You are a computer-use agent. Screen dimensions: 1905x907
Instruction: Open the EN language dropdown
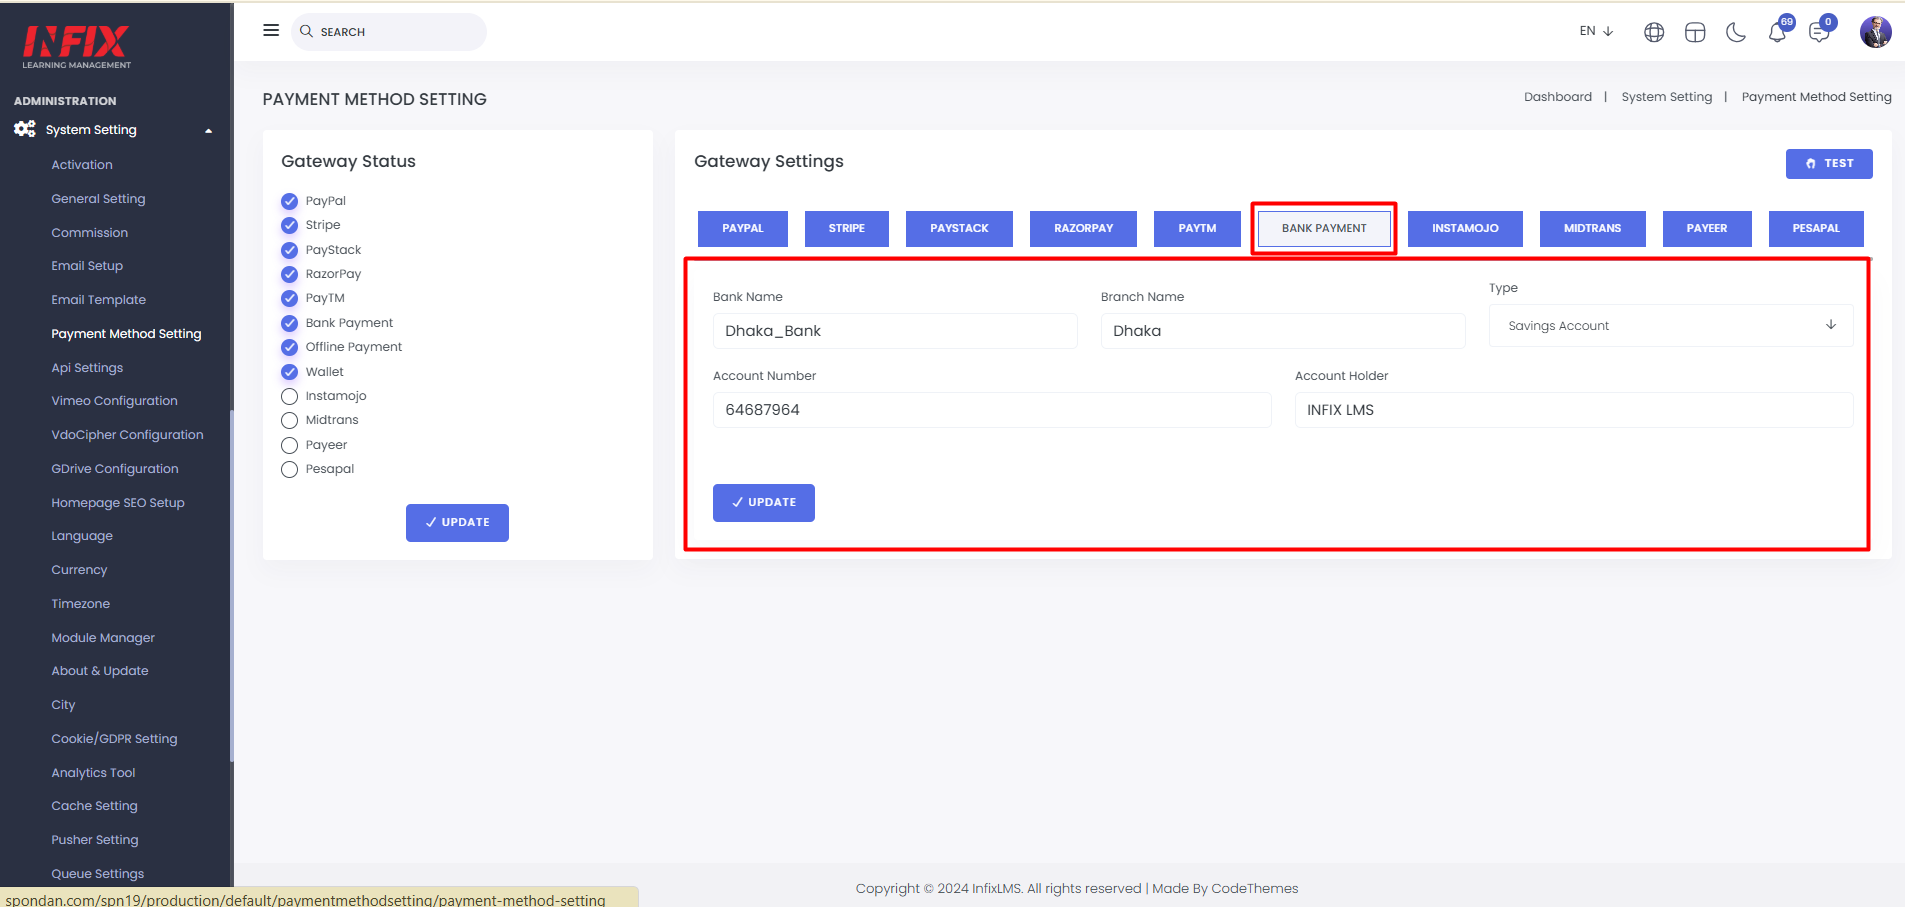[x=1596, y=31]
